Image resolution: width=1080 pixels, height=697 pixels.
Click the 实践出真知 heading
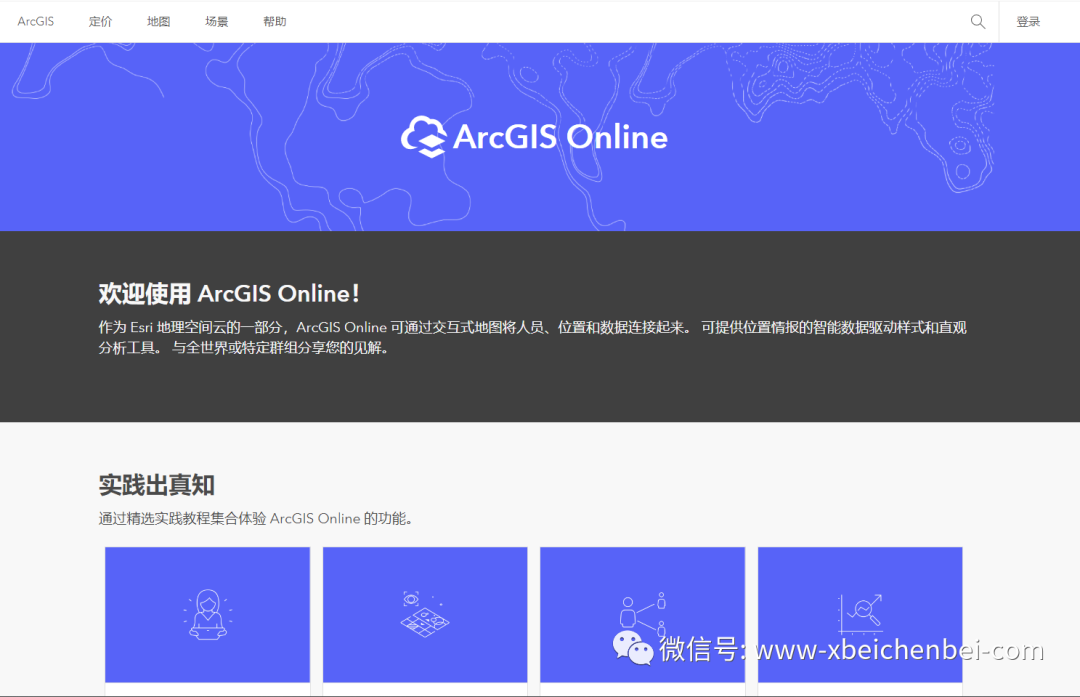156,485
